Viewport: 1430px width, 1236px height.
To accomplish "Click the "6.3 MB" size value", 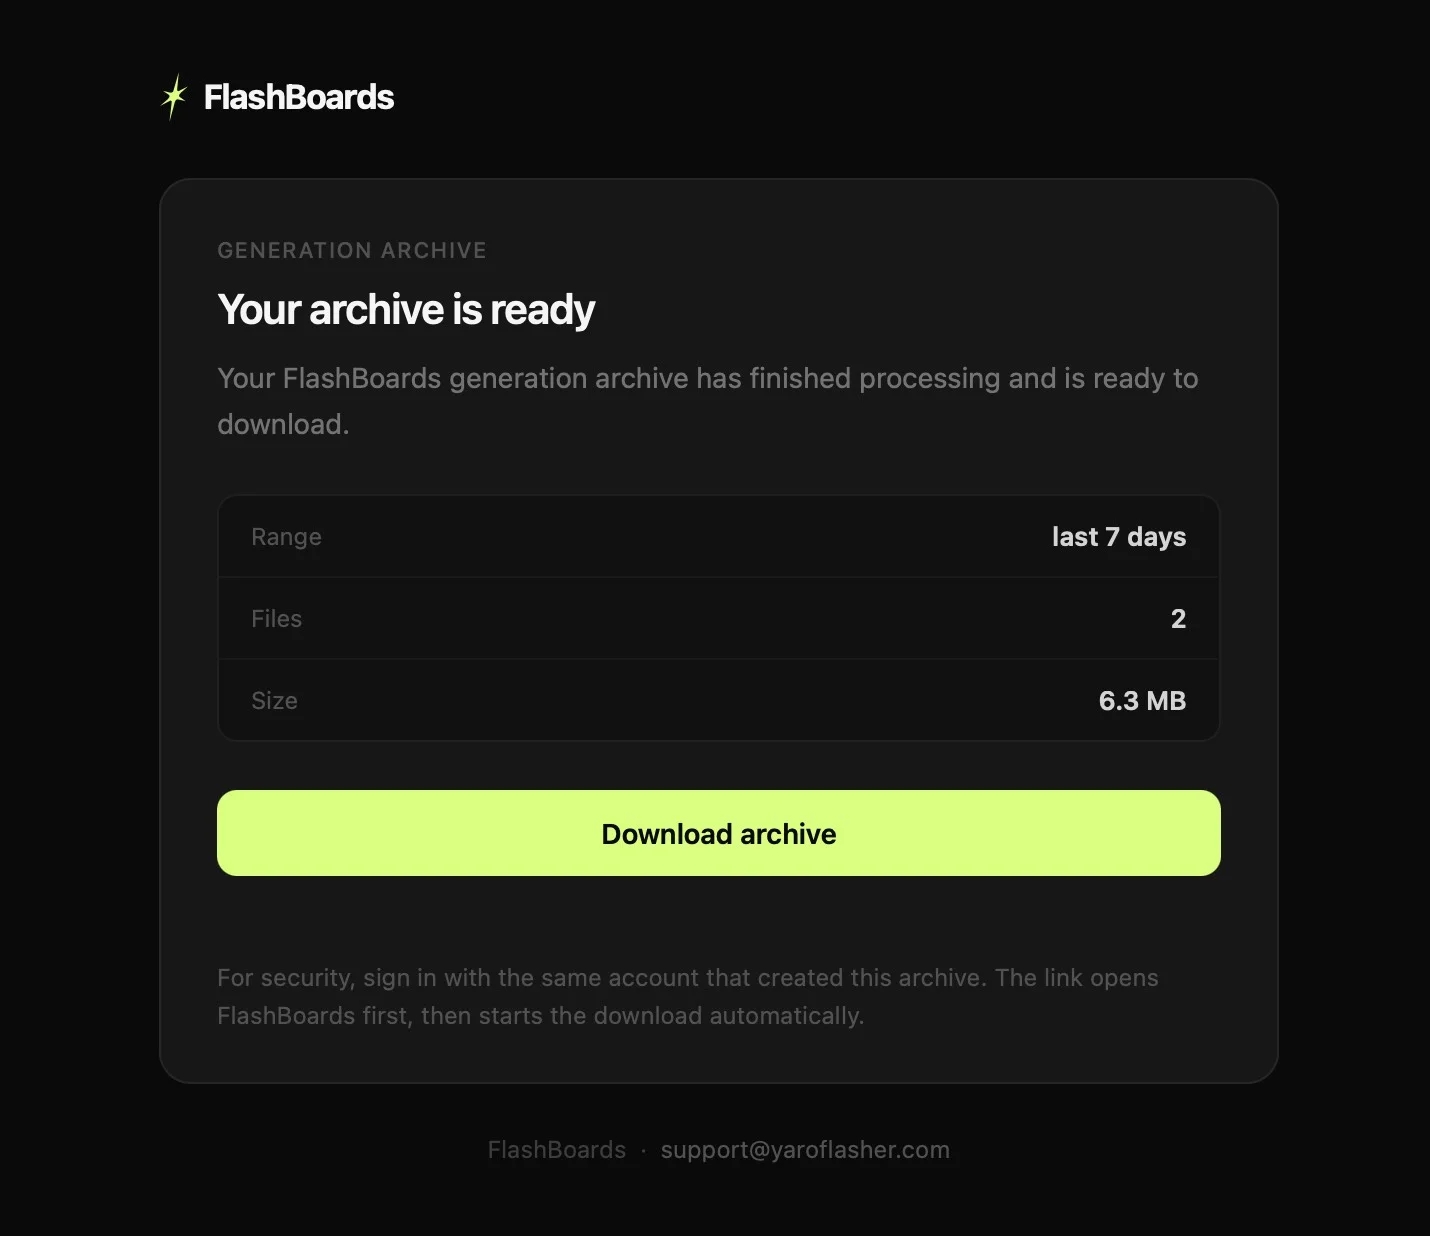I will tap(1142, 701).
